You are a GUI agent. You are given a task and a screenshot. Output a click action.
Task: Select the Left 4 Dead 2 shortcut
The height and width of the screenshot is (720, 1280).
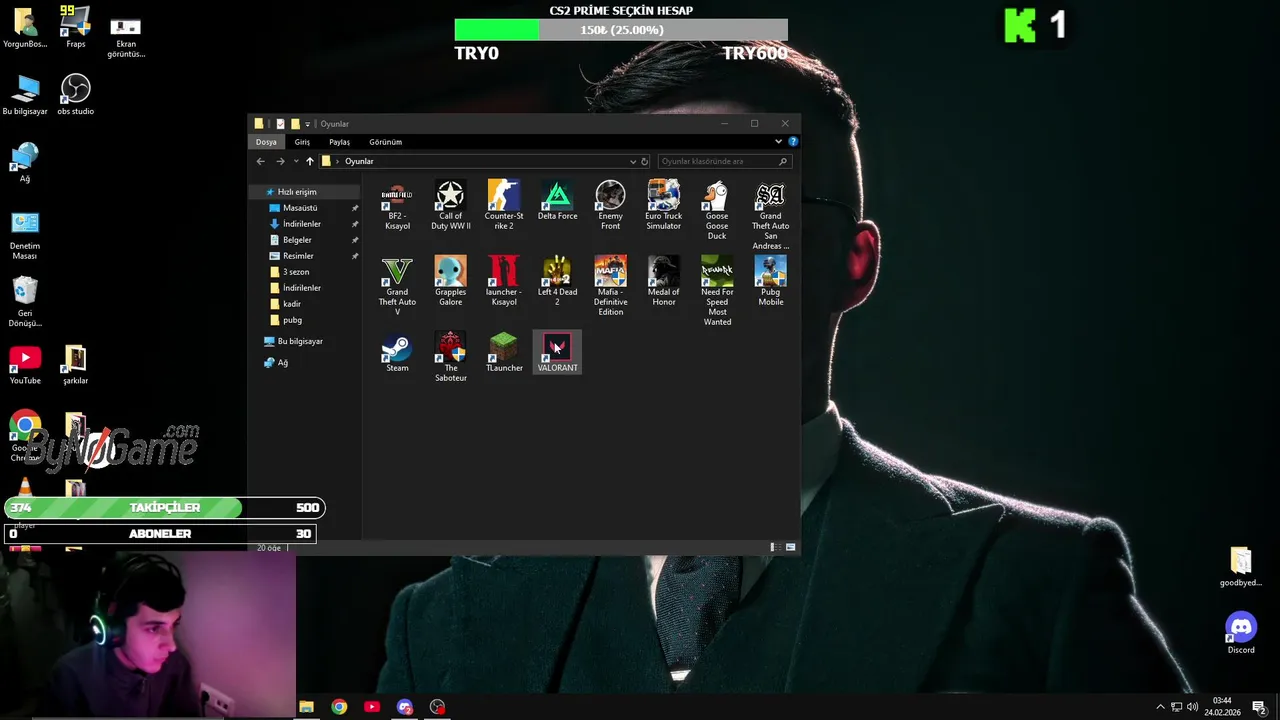coord(557,282)
